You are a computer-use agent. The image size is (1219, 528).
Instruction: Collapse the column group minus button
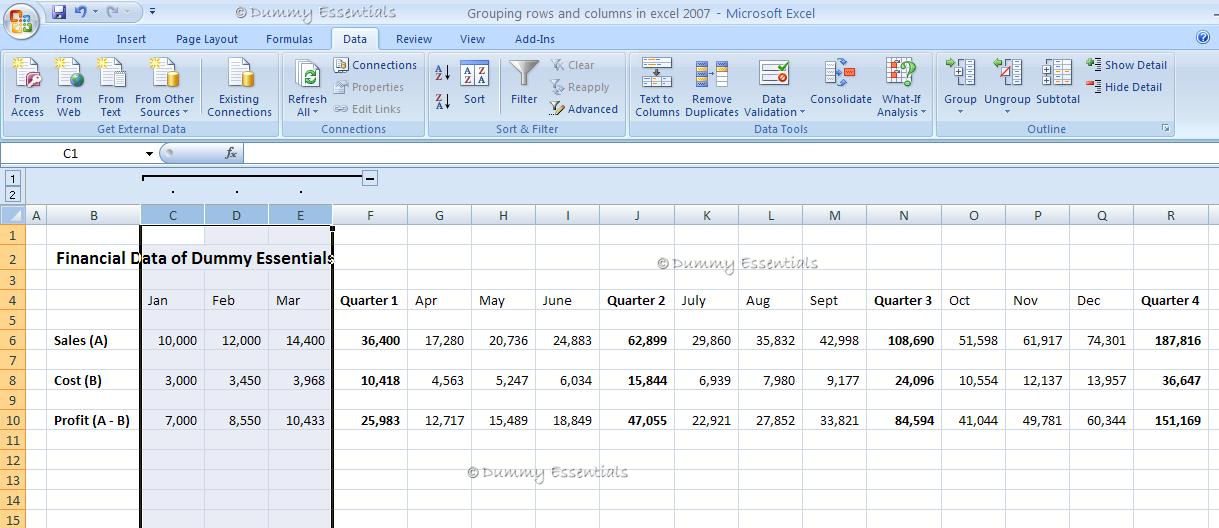pos(370,178)
